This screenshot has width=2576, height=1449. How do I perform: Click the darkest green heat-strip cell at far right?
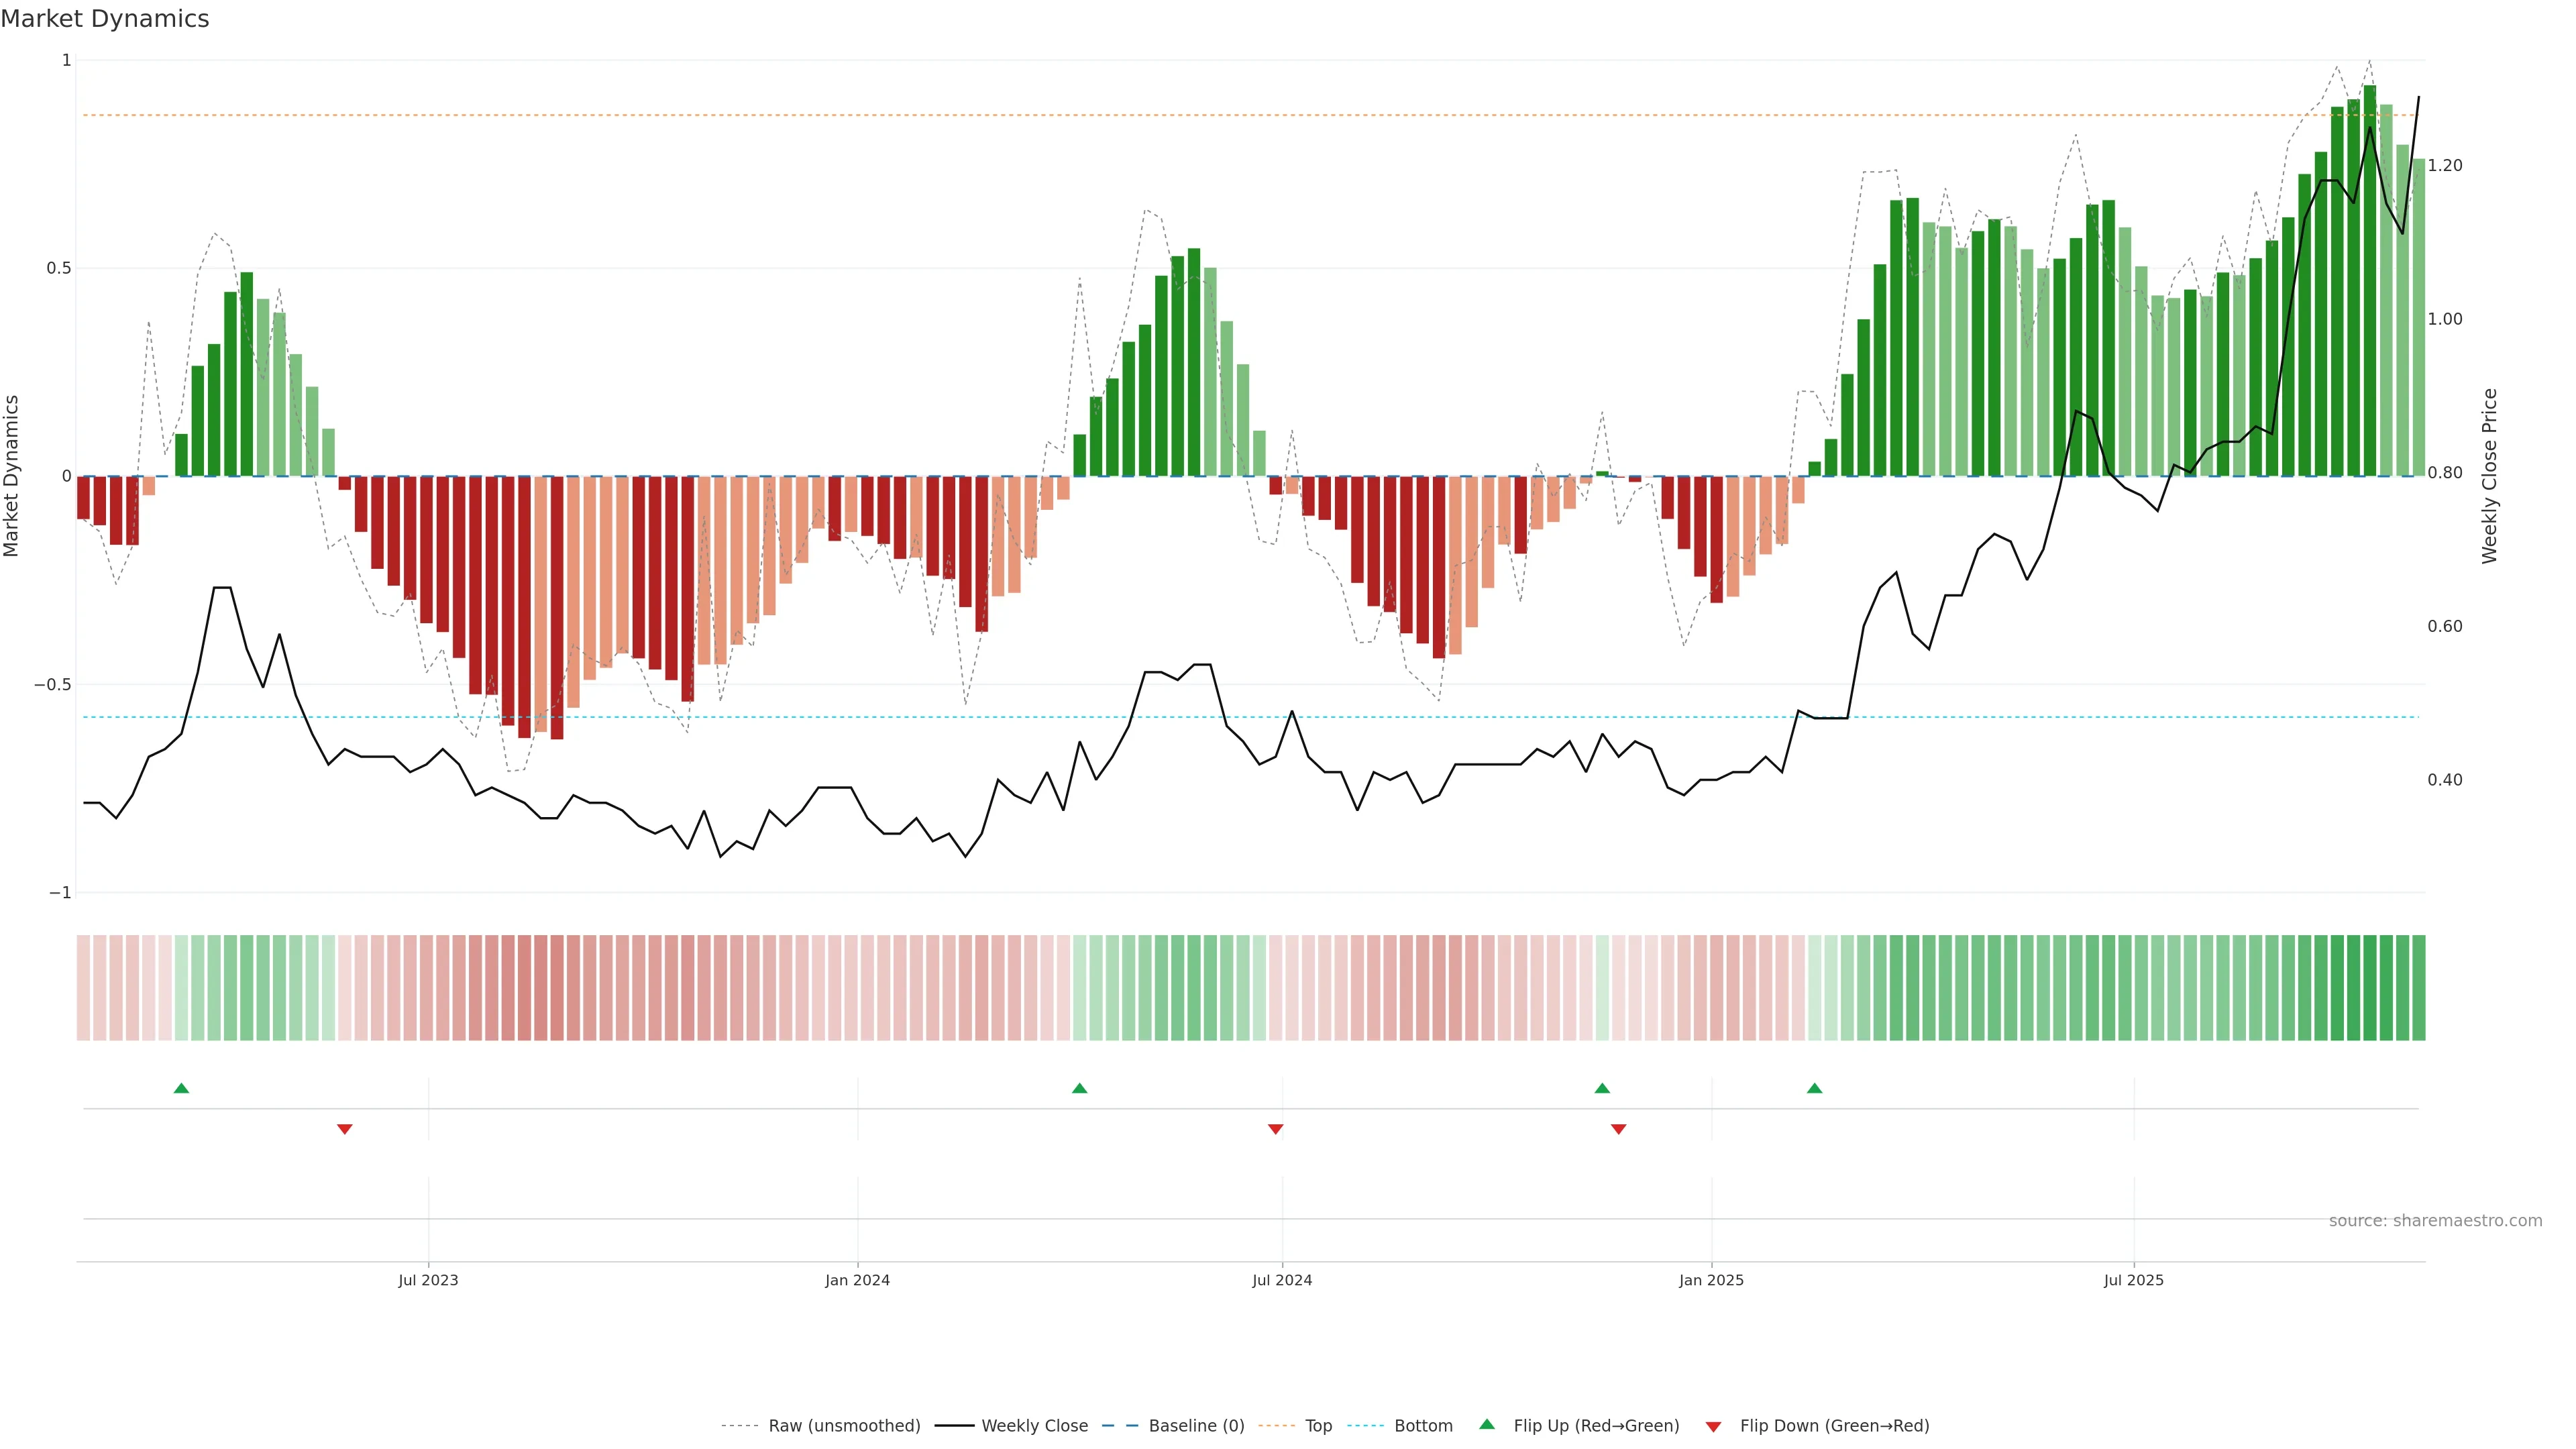click(2369, 988)
